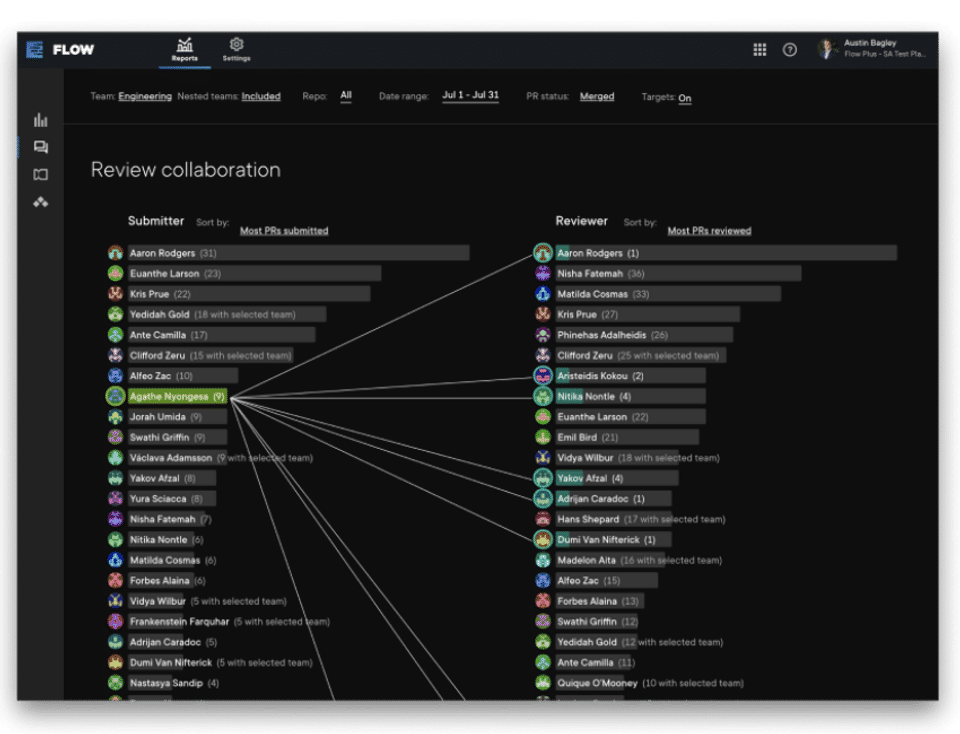This screenshot has width=960, height=734.
Task: Open the apps grid icon
Action: [759, 50]
